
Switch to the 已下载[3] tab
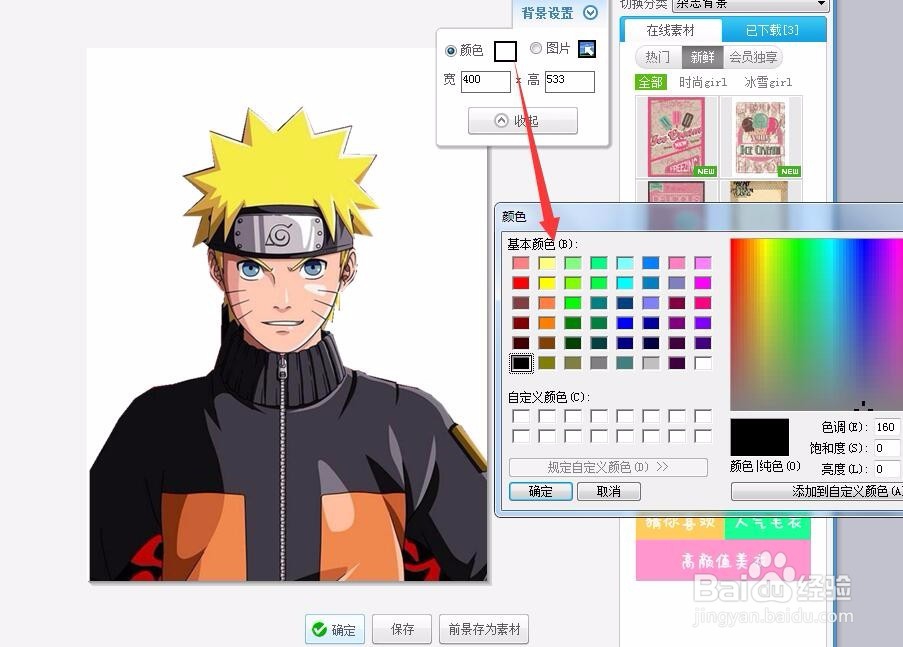772,30
